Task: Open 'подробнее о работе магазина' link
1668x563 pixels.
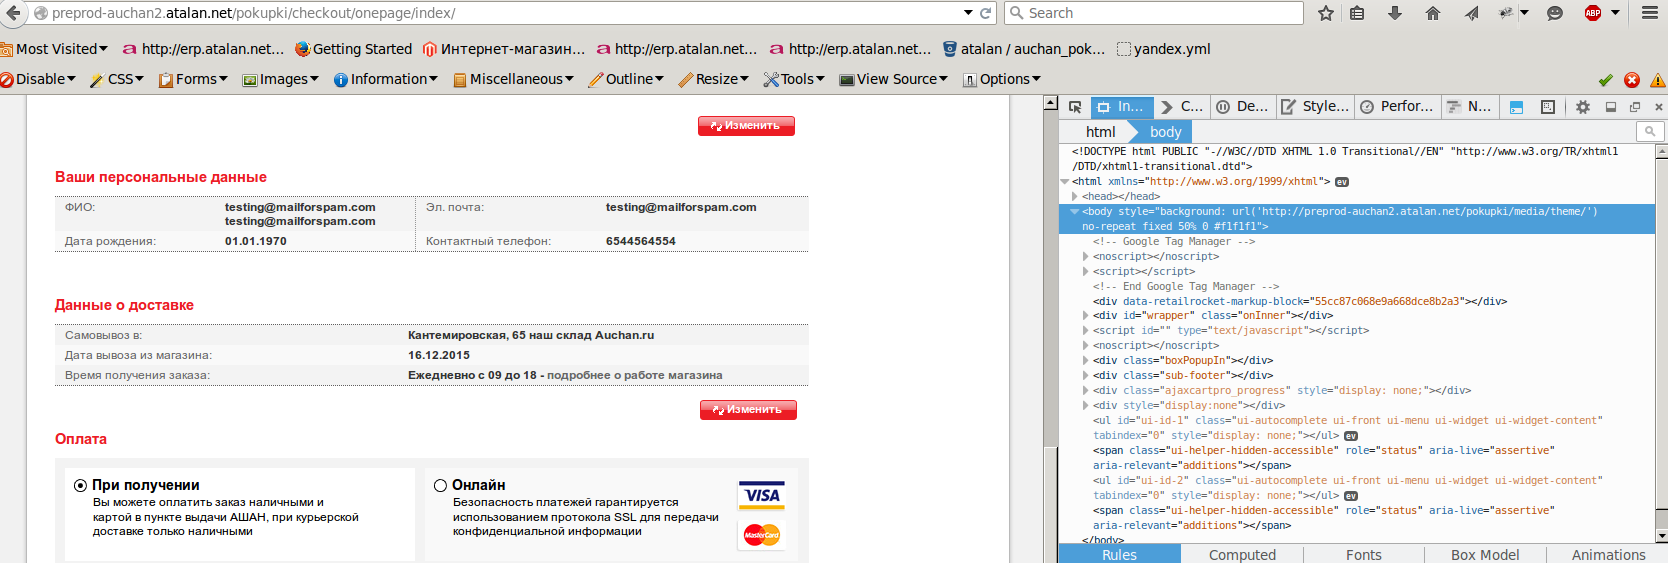Action: coord(635,376)
